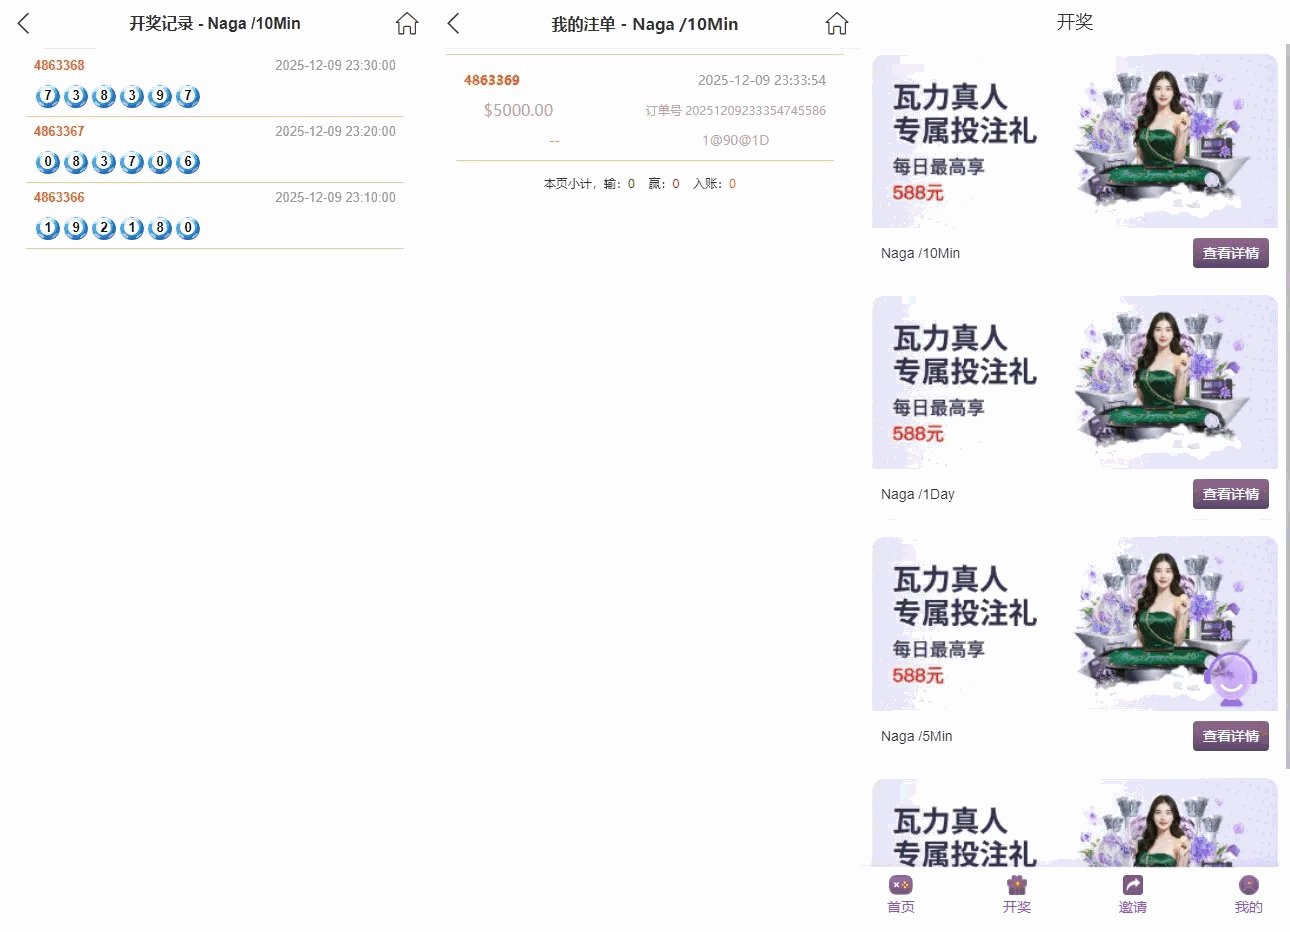Select the 开奖 gift-box navigation icon

click(x=1016, y=893)
